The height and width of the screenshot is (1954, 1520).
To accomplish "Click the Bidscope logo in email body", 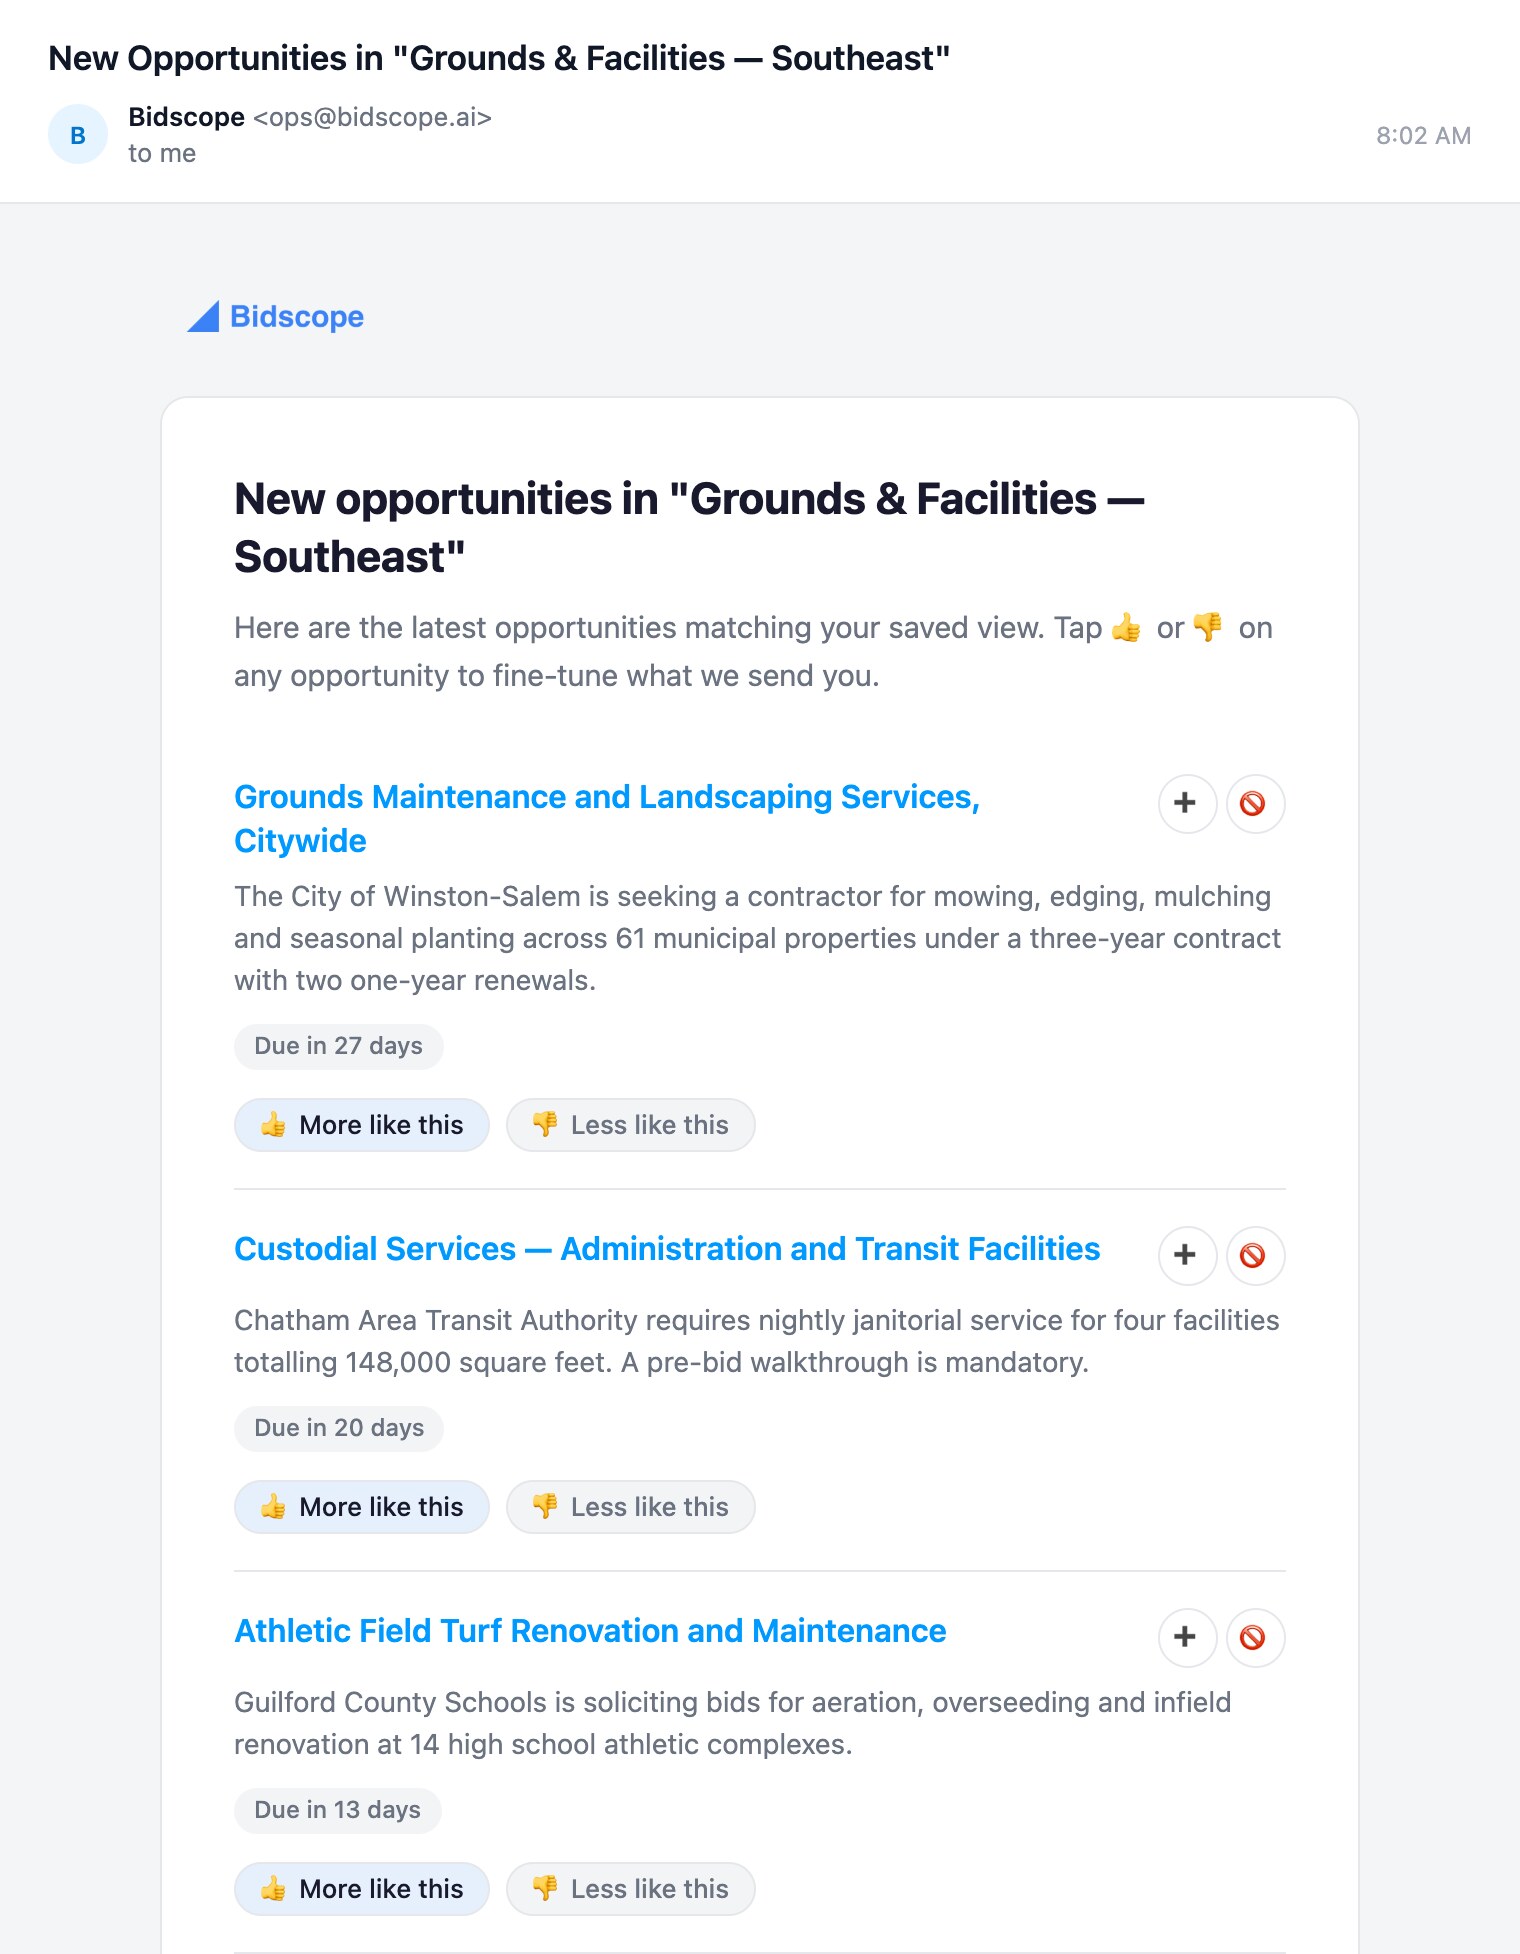I will 276,316.
